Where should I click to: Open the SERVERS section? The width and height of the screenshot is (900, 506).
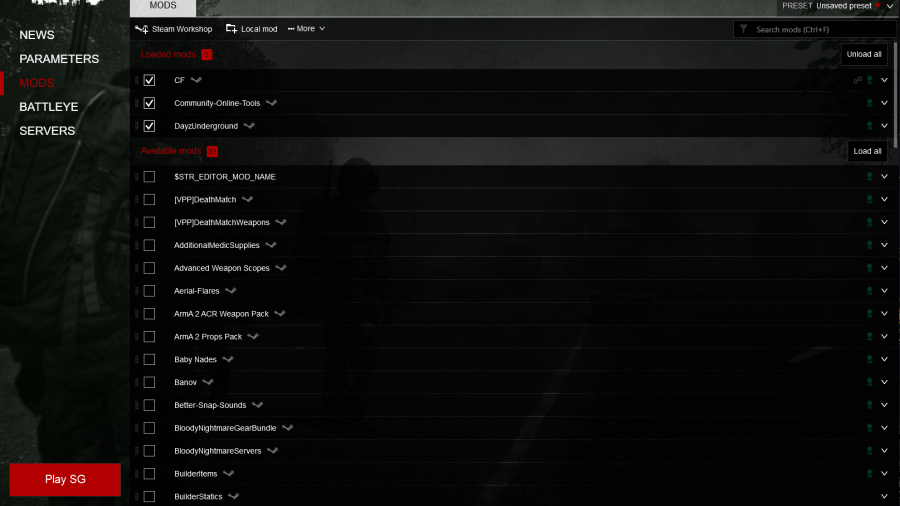coord(47,131)
